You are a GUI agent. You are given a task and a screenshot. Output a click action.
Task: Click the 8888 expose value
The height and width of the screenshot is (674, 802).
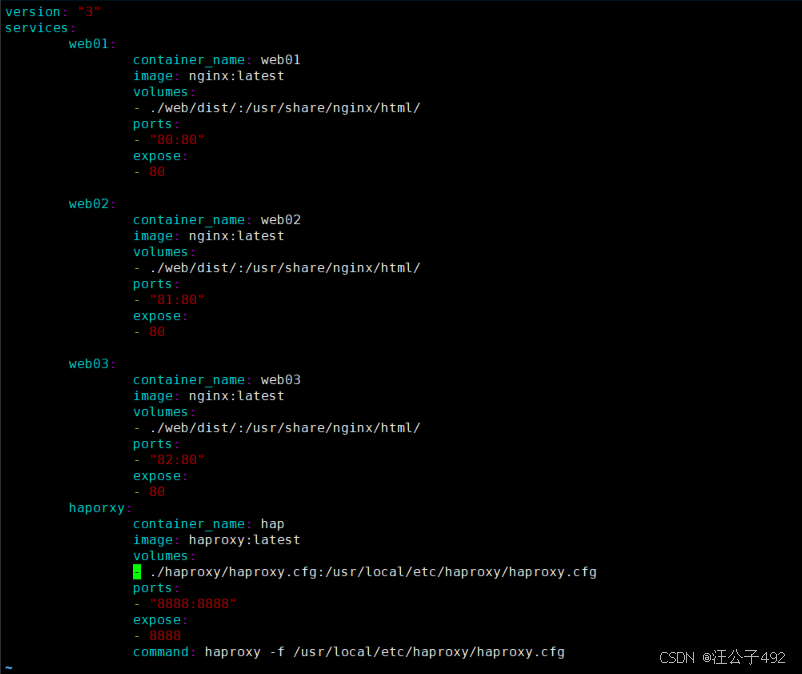pyautogui.click(x=165, y=636)
